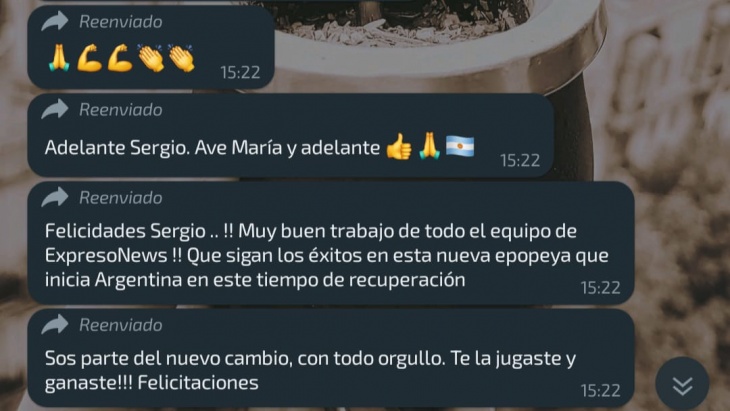Select the ExpresoNews congratulation message bubble
730x411 pixels.
[x=331, y=243]
